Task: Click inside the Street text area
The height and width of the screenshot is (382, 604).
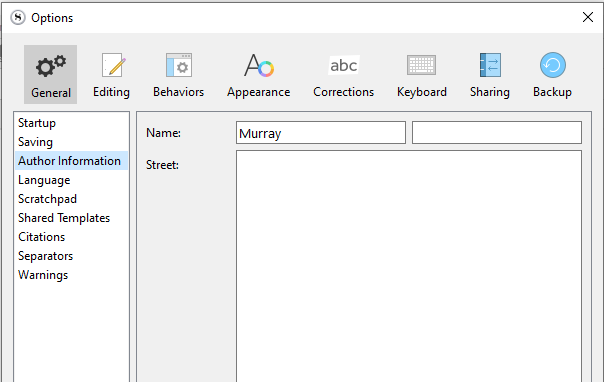Action: point(409,266)
